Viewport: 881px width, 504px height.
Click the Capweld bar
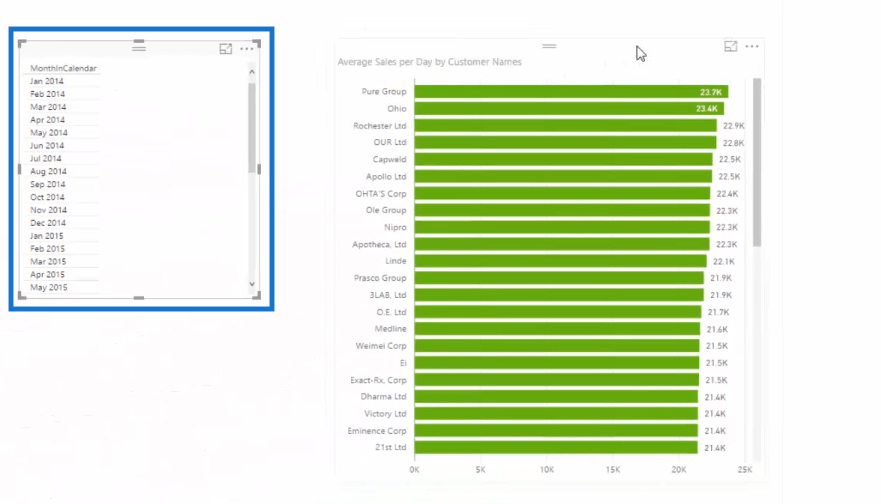(564, 159)
